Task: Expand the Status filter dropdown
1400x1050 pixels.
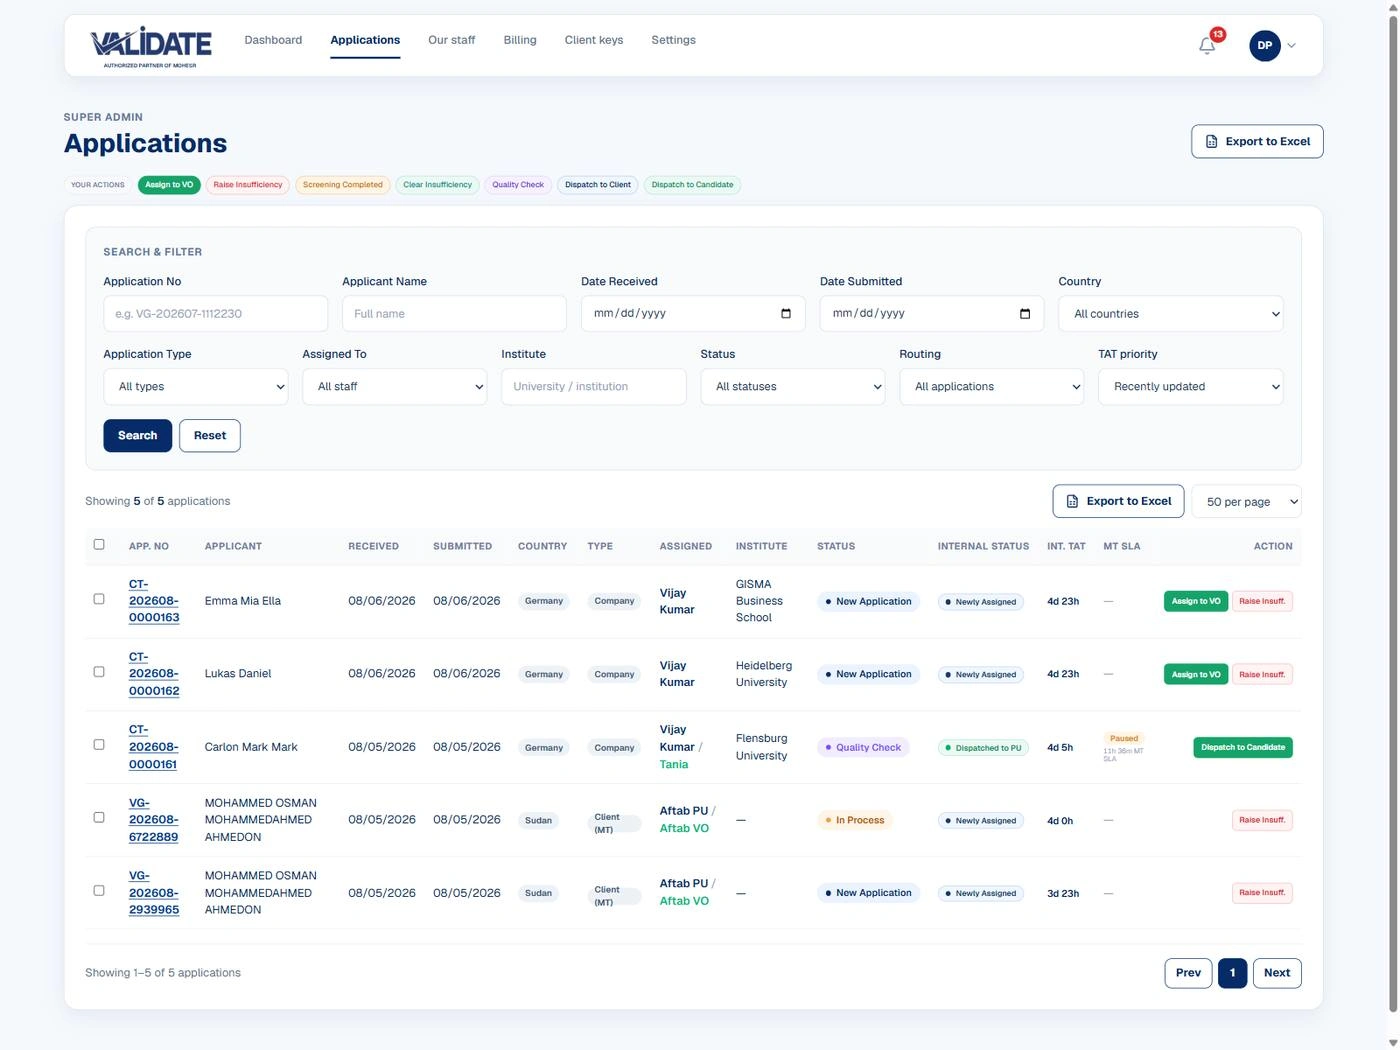Action: [793, 387]
